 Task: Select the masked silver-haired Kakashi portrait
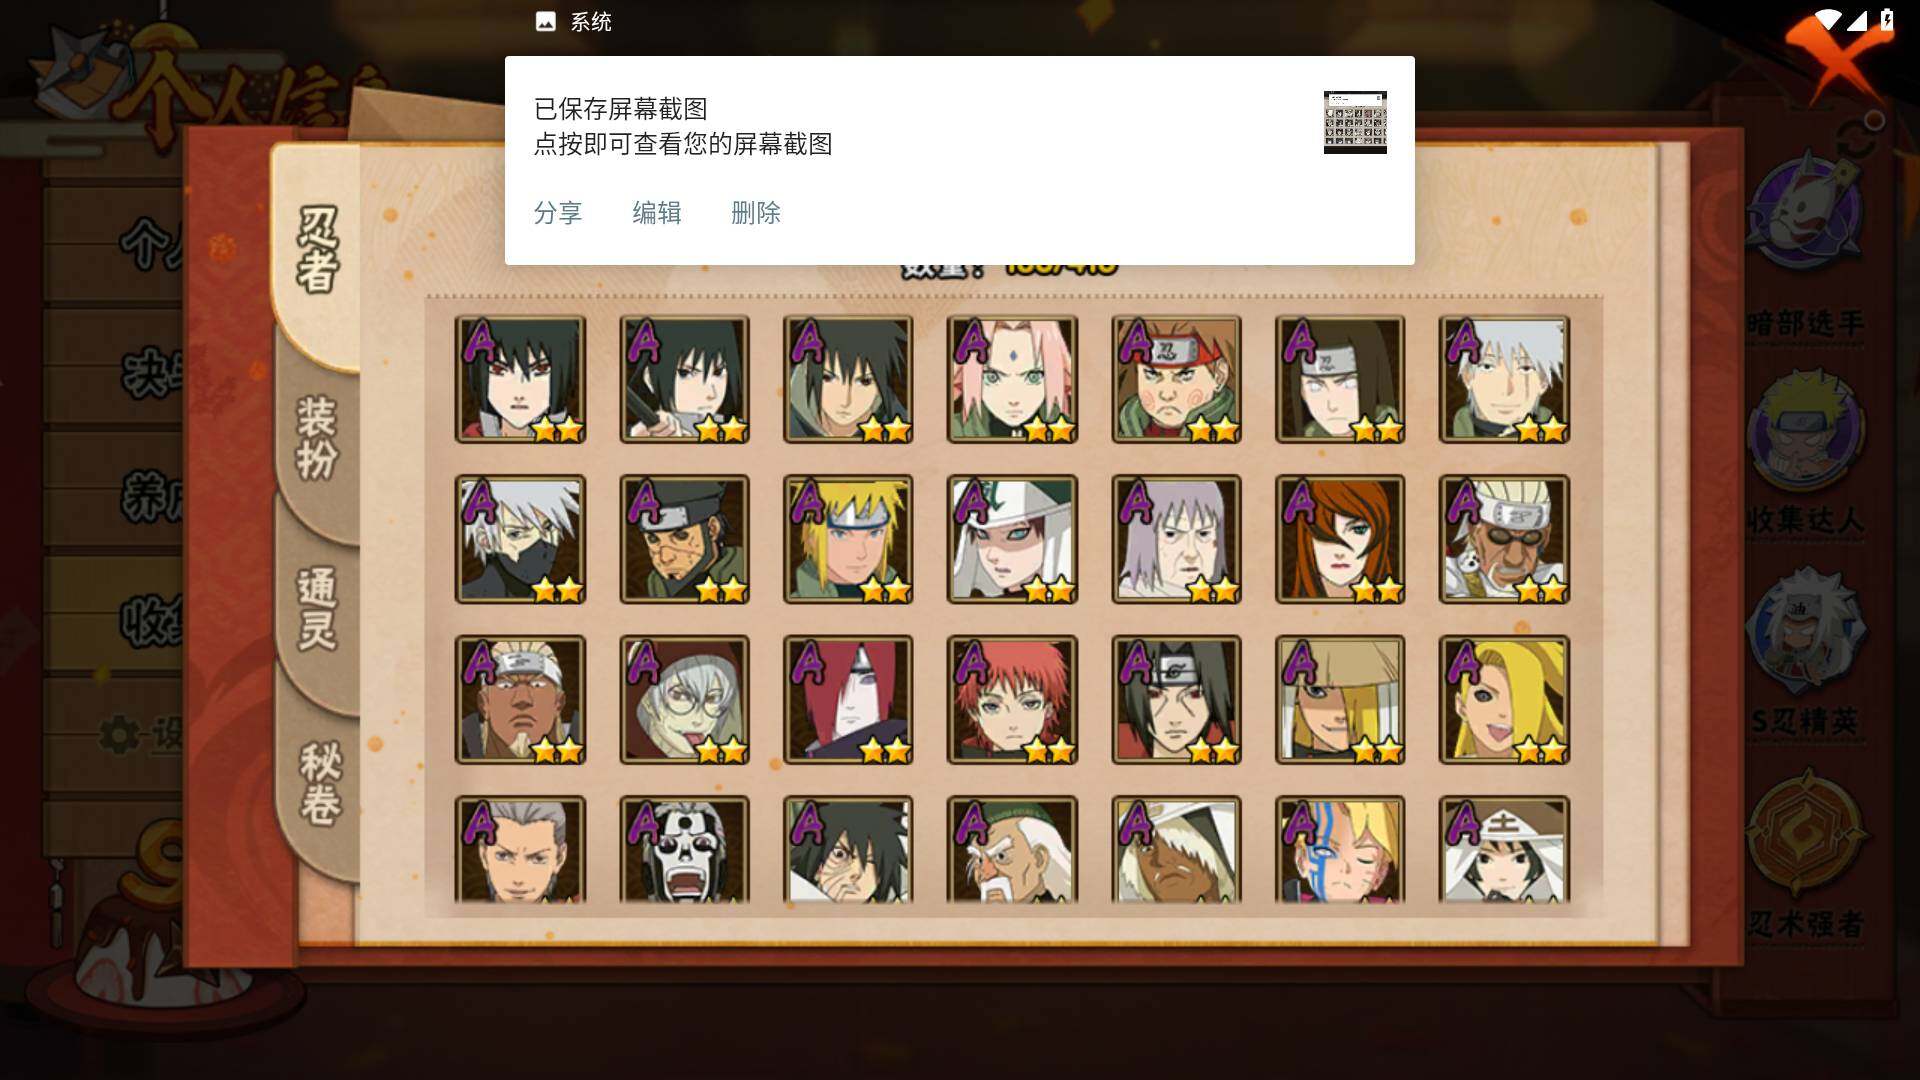520,539
